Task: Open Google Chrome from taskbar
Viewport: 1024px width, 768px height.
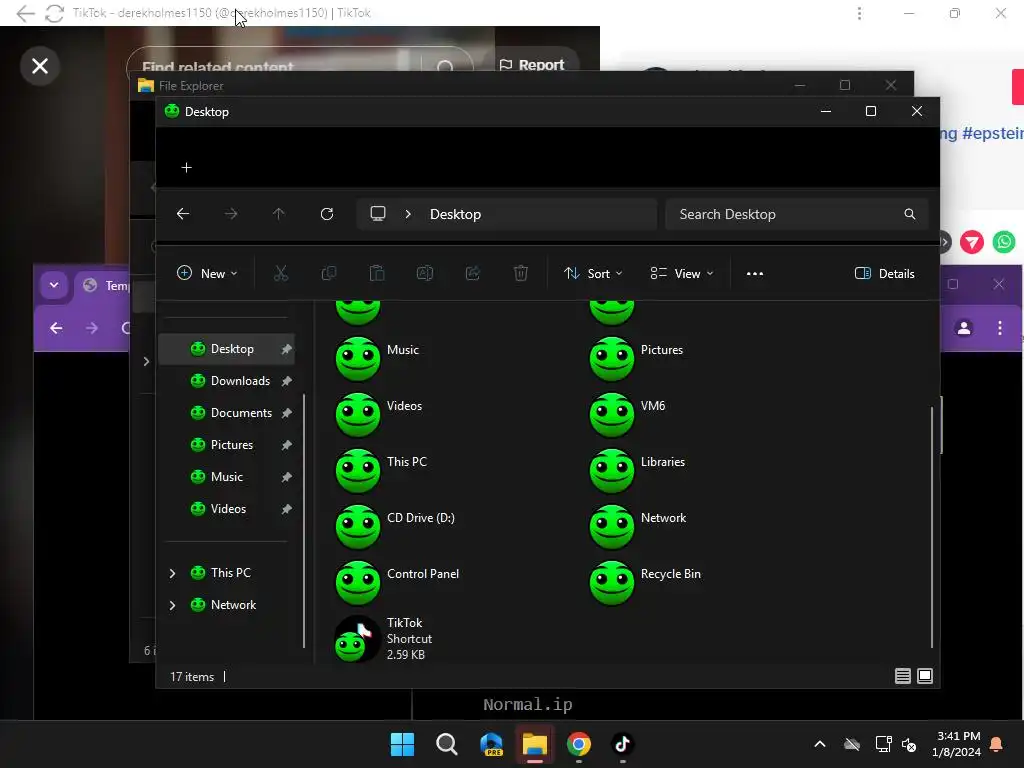Action: pyautogui.click(x=579, y=744)
